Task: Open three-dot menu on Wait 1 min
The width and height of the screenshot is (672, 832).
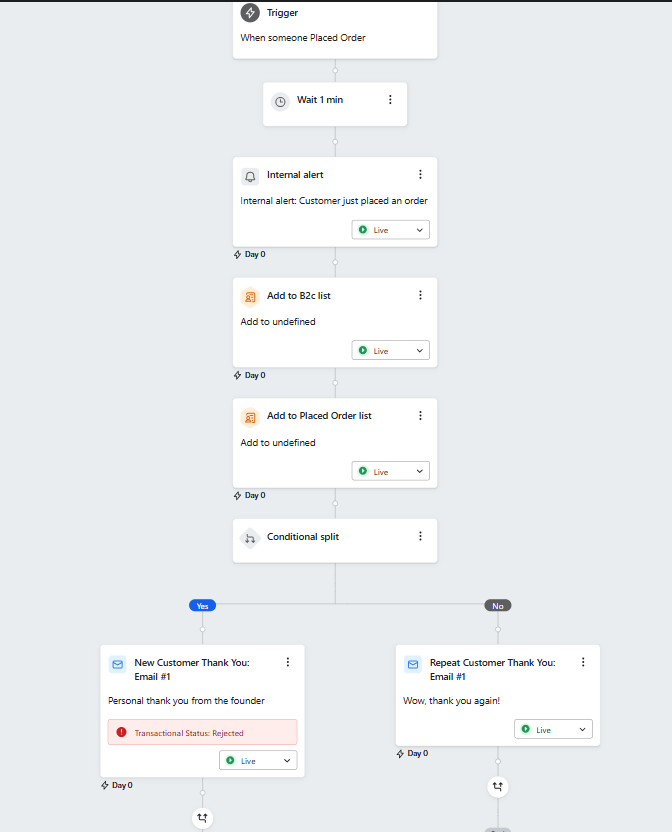Action: pyautogui.click(x=390, y=100)
